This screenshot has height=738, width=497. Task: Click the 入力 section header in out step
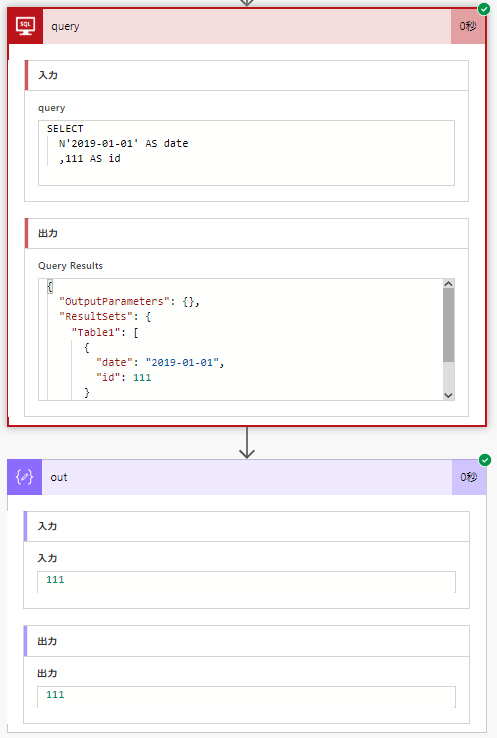(x=247, y=526)
